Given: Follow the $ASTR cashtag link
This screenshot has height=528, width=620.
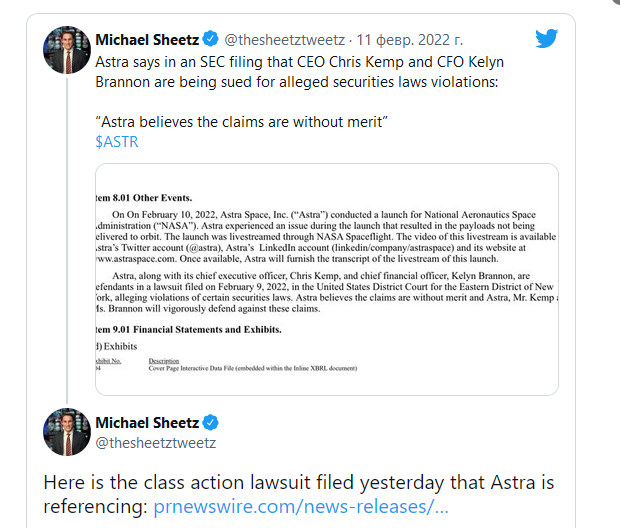Looking at the screenshot, I should 117,141.
